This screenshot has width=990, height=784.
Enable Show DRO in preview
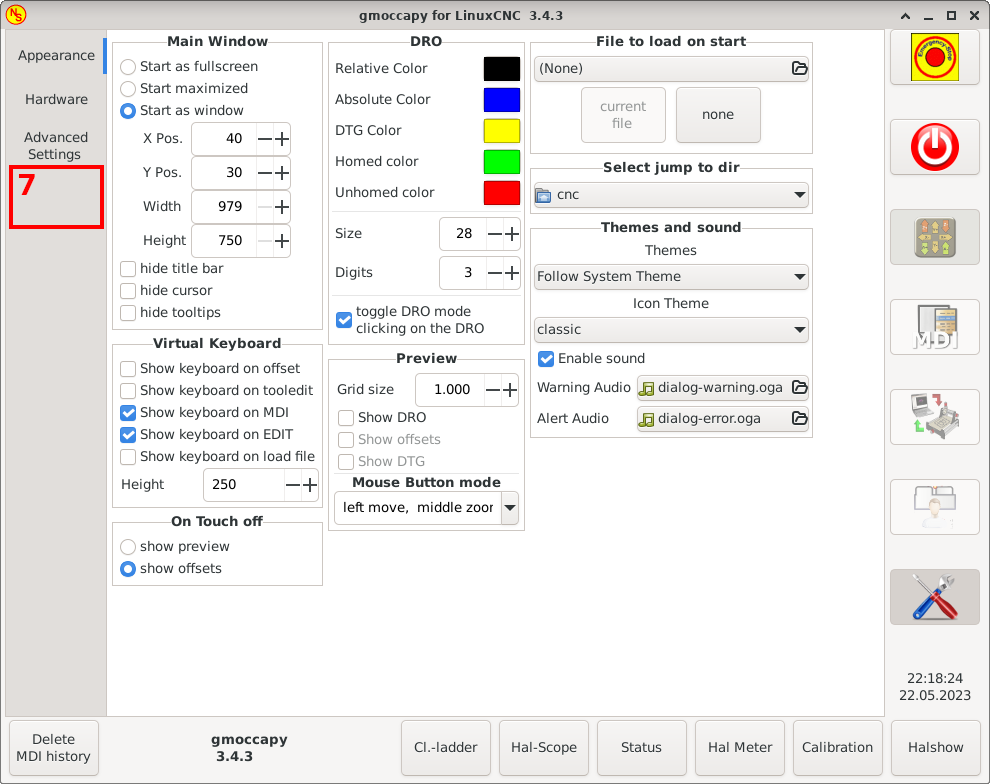click(346, 418)
